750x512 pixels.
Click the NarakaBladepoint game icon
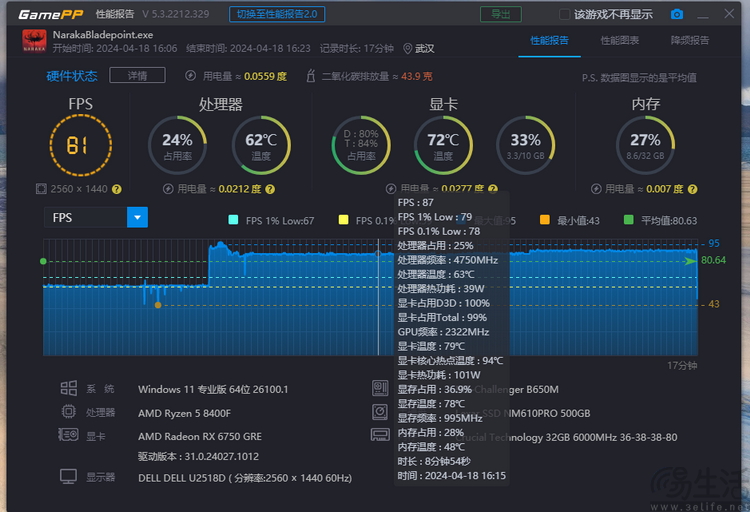click(34, 41)
